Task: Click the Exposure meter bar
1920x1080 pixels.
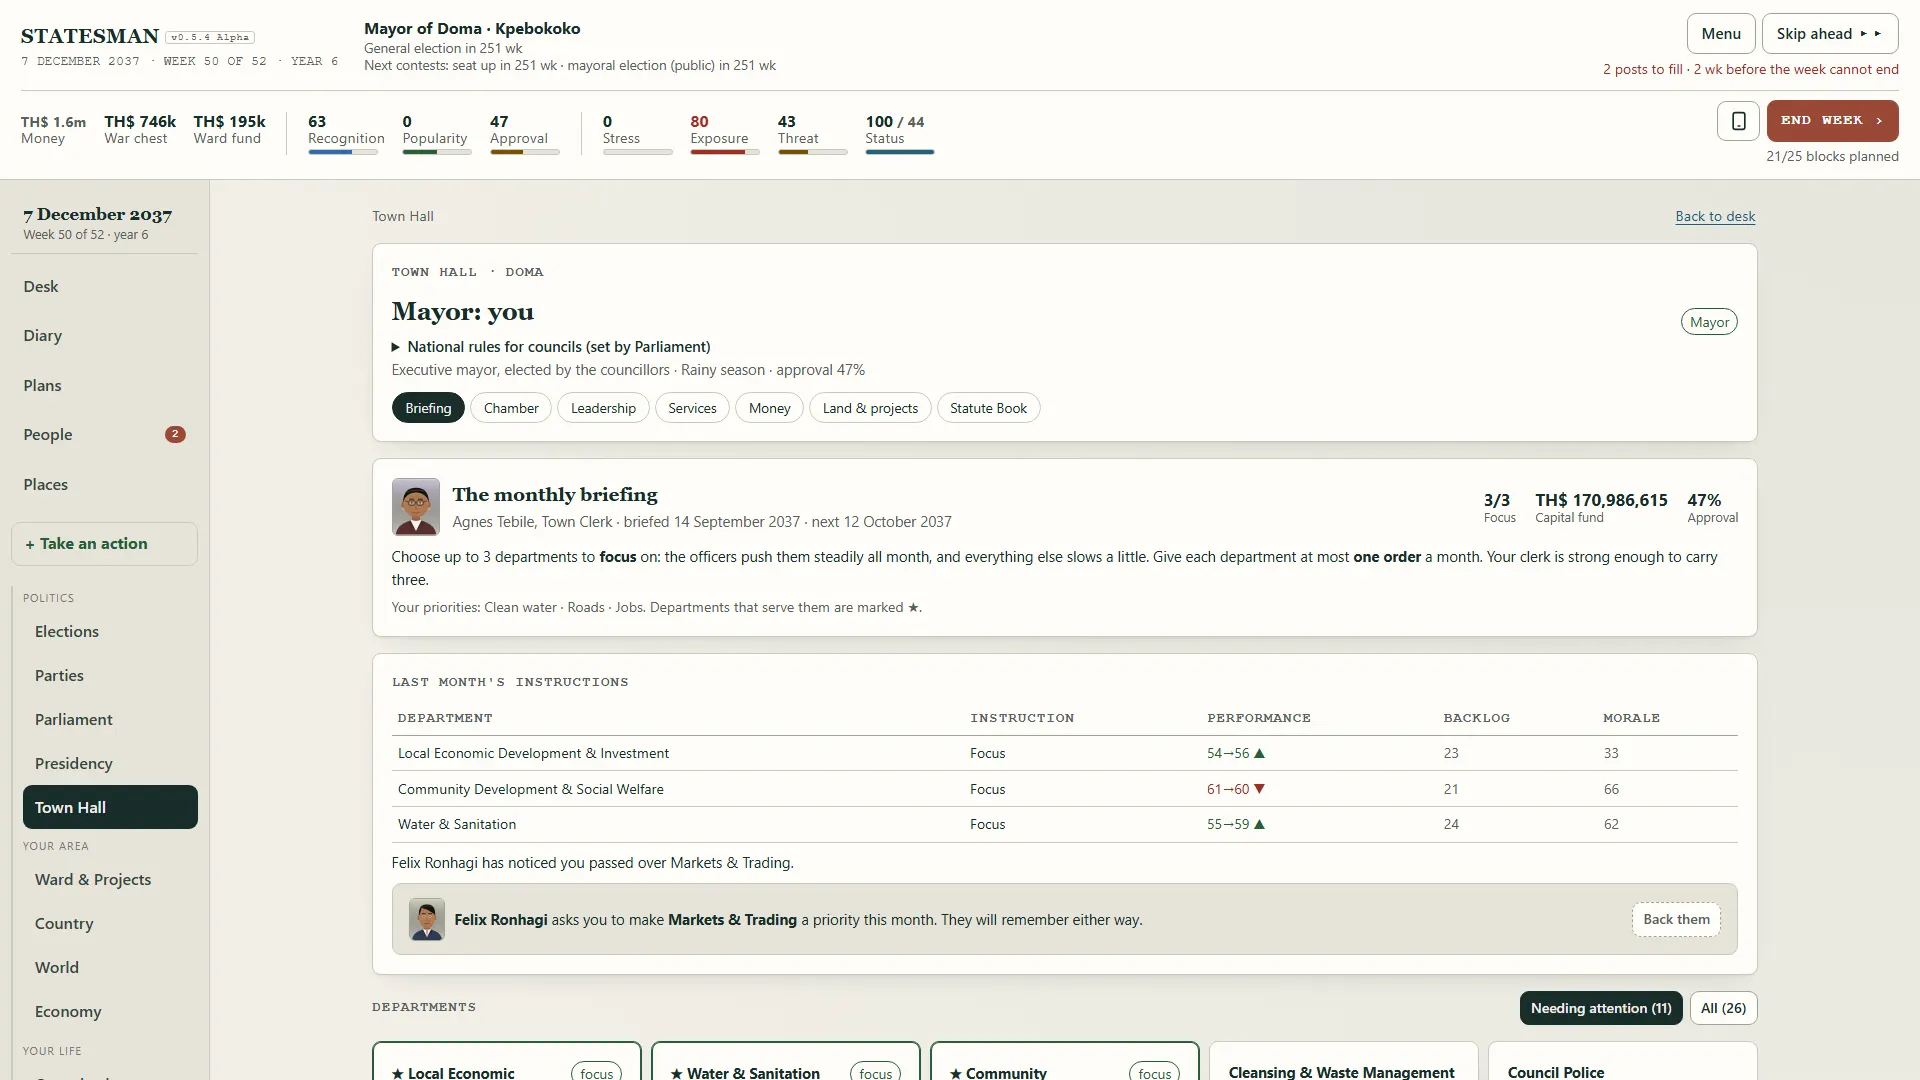Action: (724, 152)
